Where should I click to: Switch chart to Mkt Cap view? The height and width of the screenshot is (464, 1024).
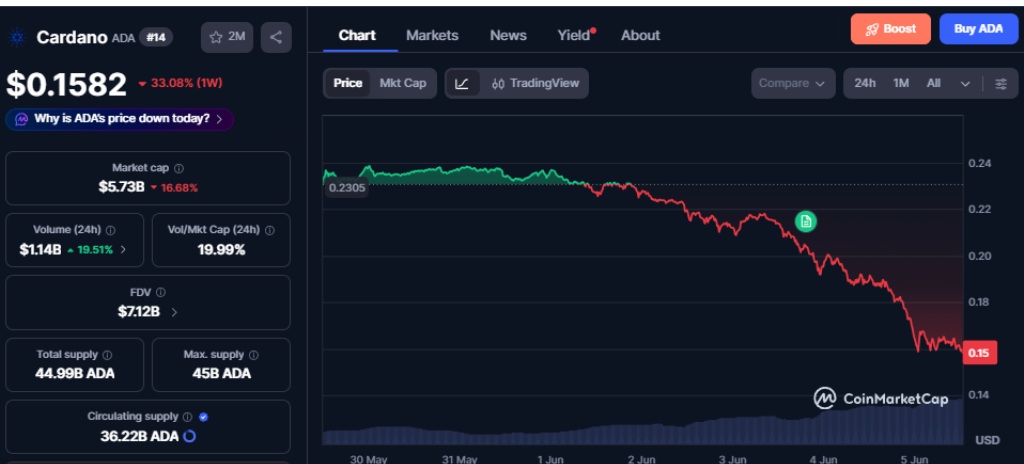(403, 83)
